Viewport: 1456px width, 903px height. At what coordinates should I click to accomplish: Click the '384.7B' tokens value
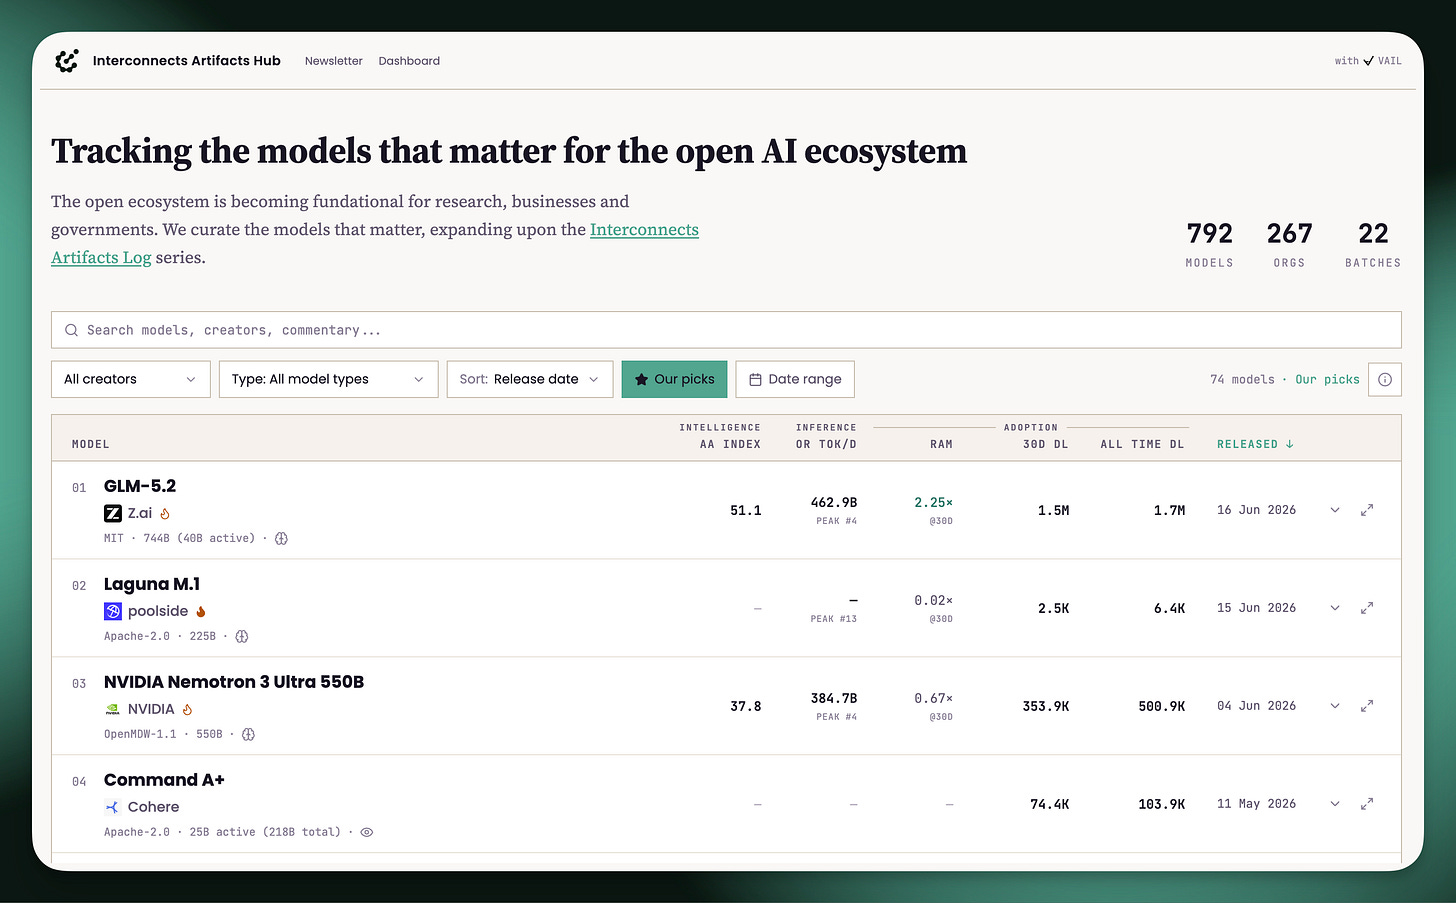click(834, 698)
